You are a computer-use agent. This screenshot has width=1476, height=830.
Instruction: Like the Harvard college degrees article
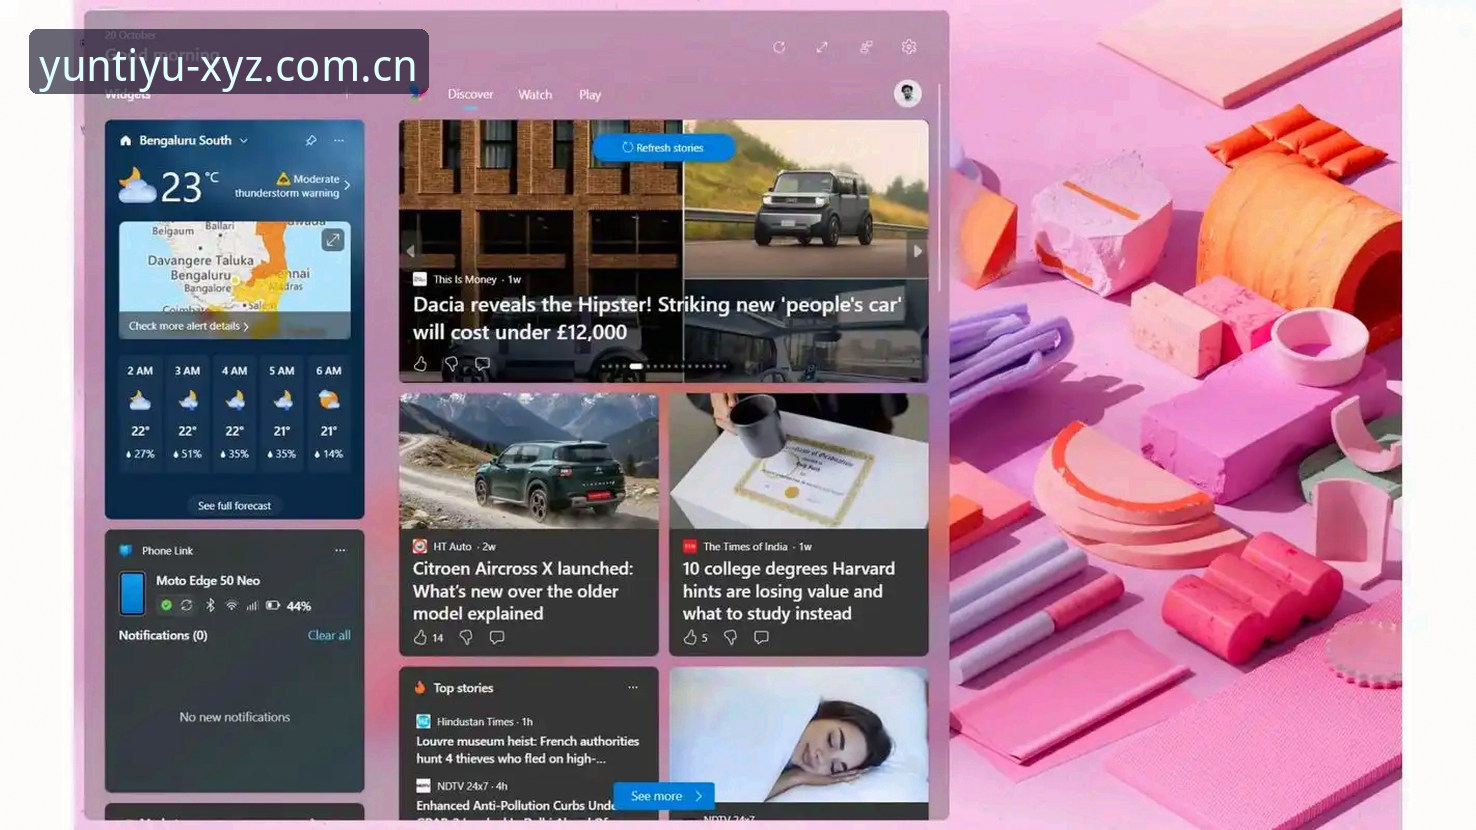point(690,637)
